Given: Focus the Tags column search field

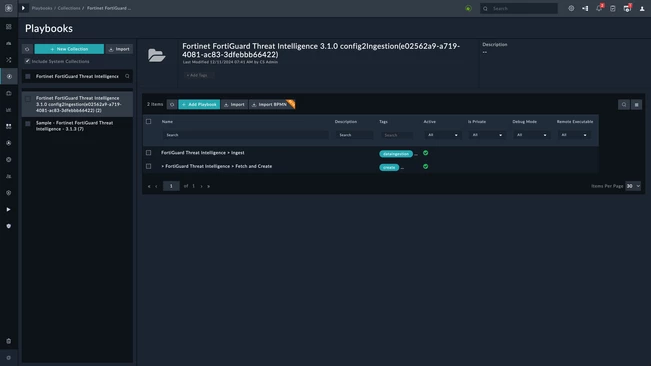Looking at the screenshot, I should pyautogui.click(x=396, y=135).
